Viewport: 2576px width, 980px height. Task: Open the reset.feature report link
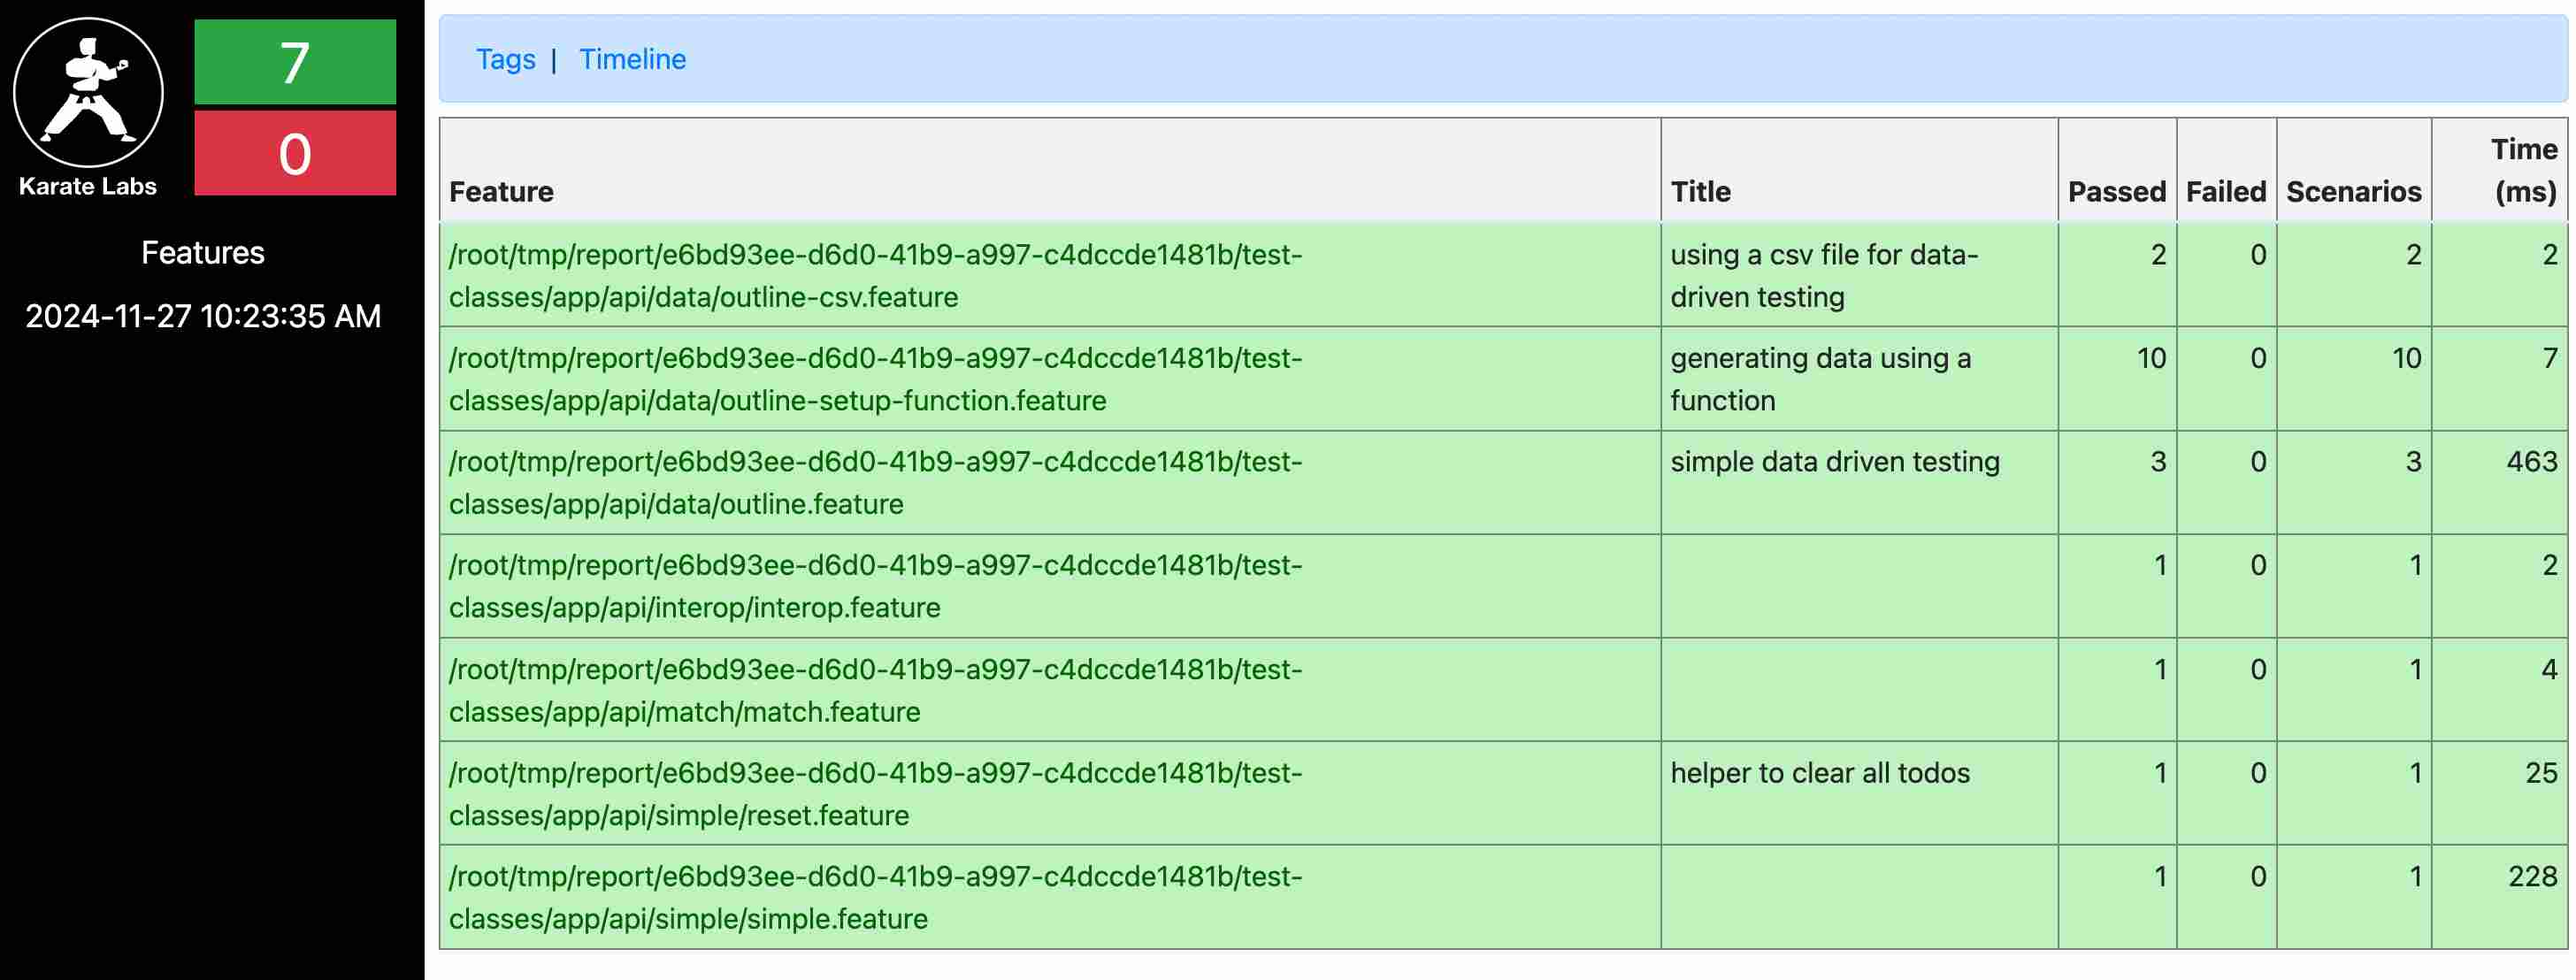click(874, 793)
